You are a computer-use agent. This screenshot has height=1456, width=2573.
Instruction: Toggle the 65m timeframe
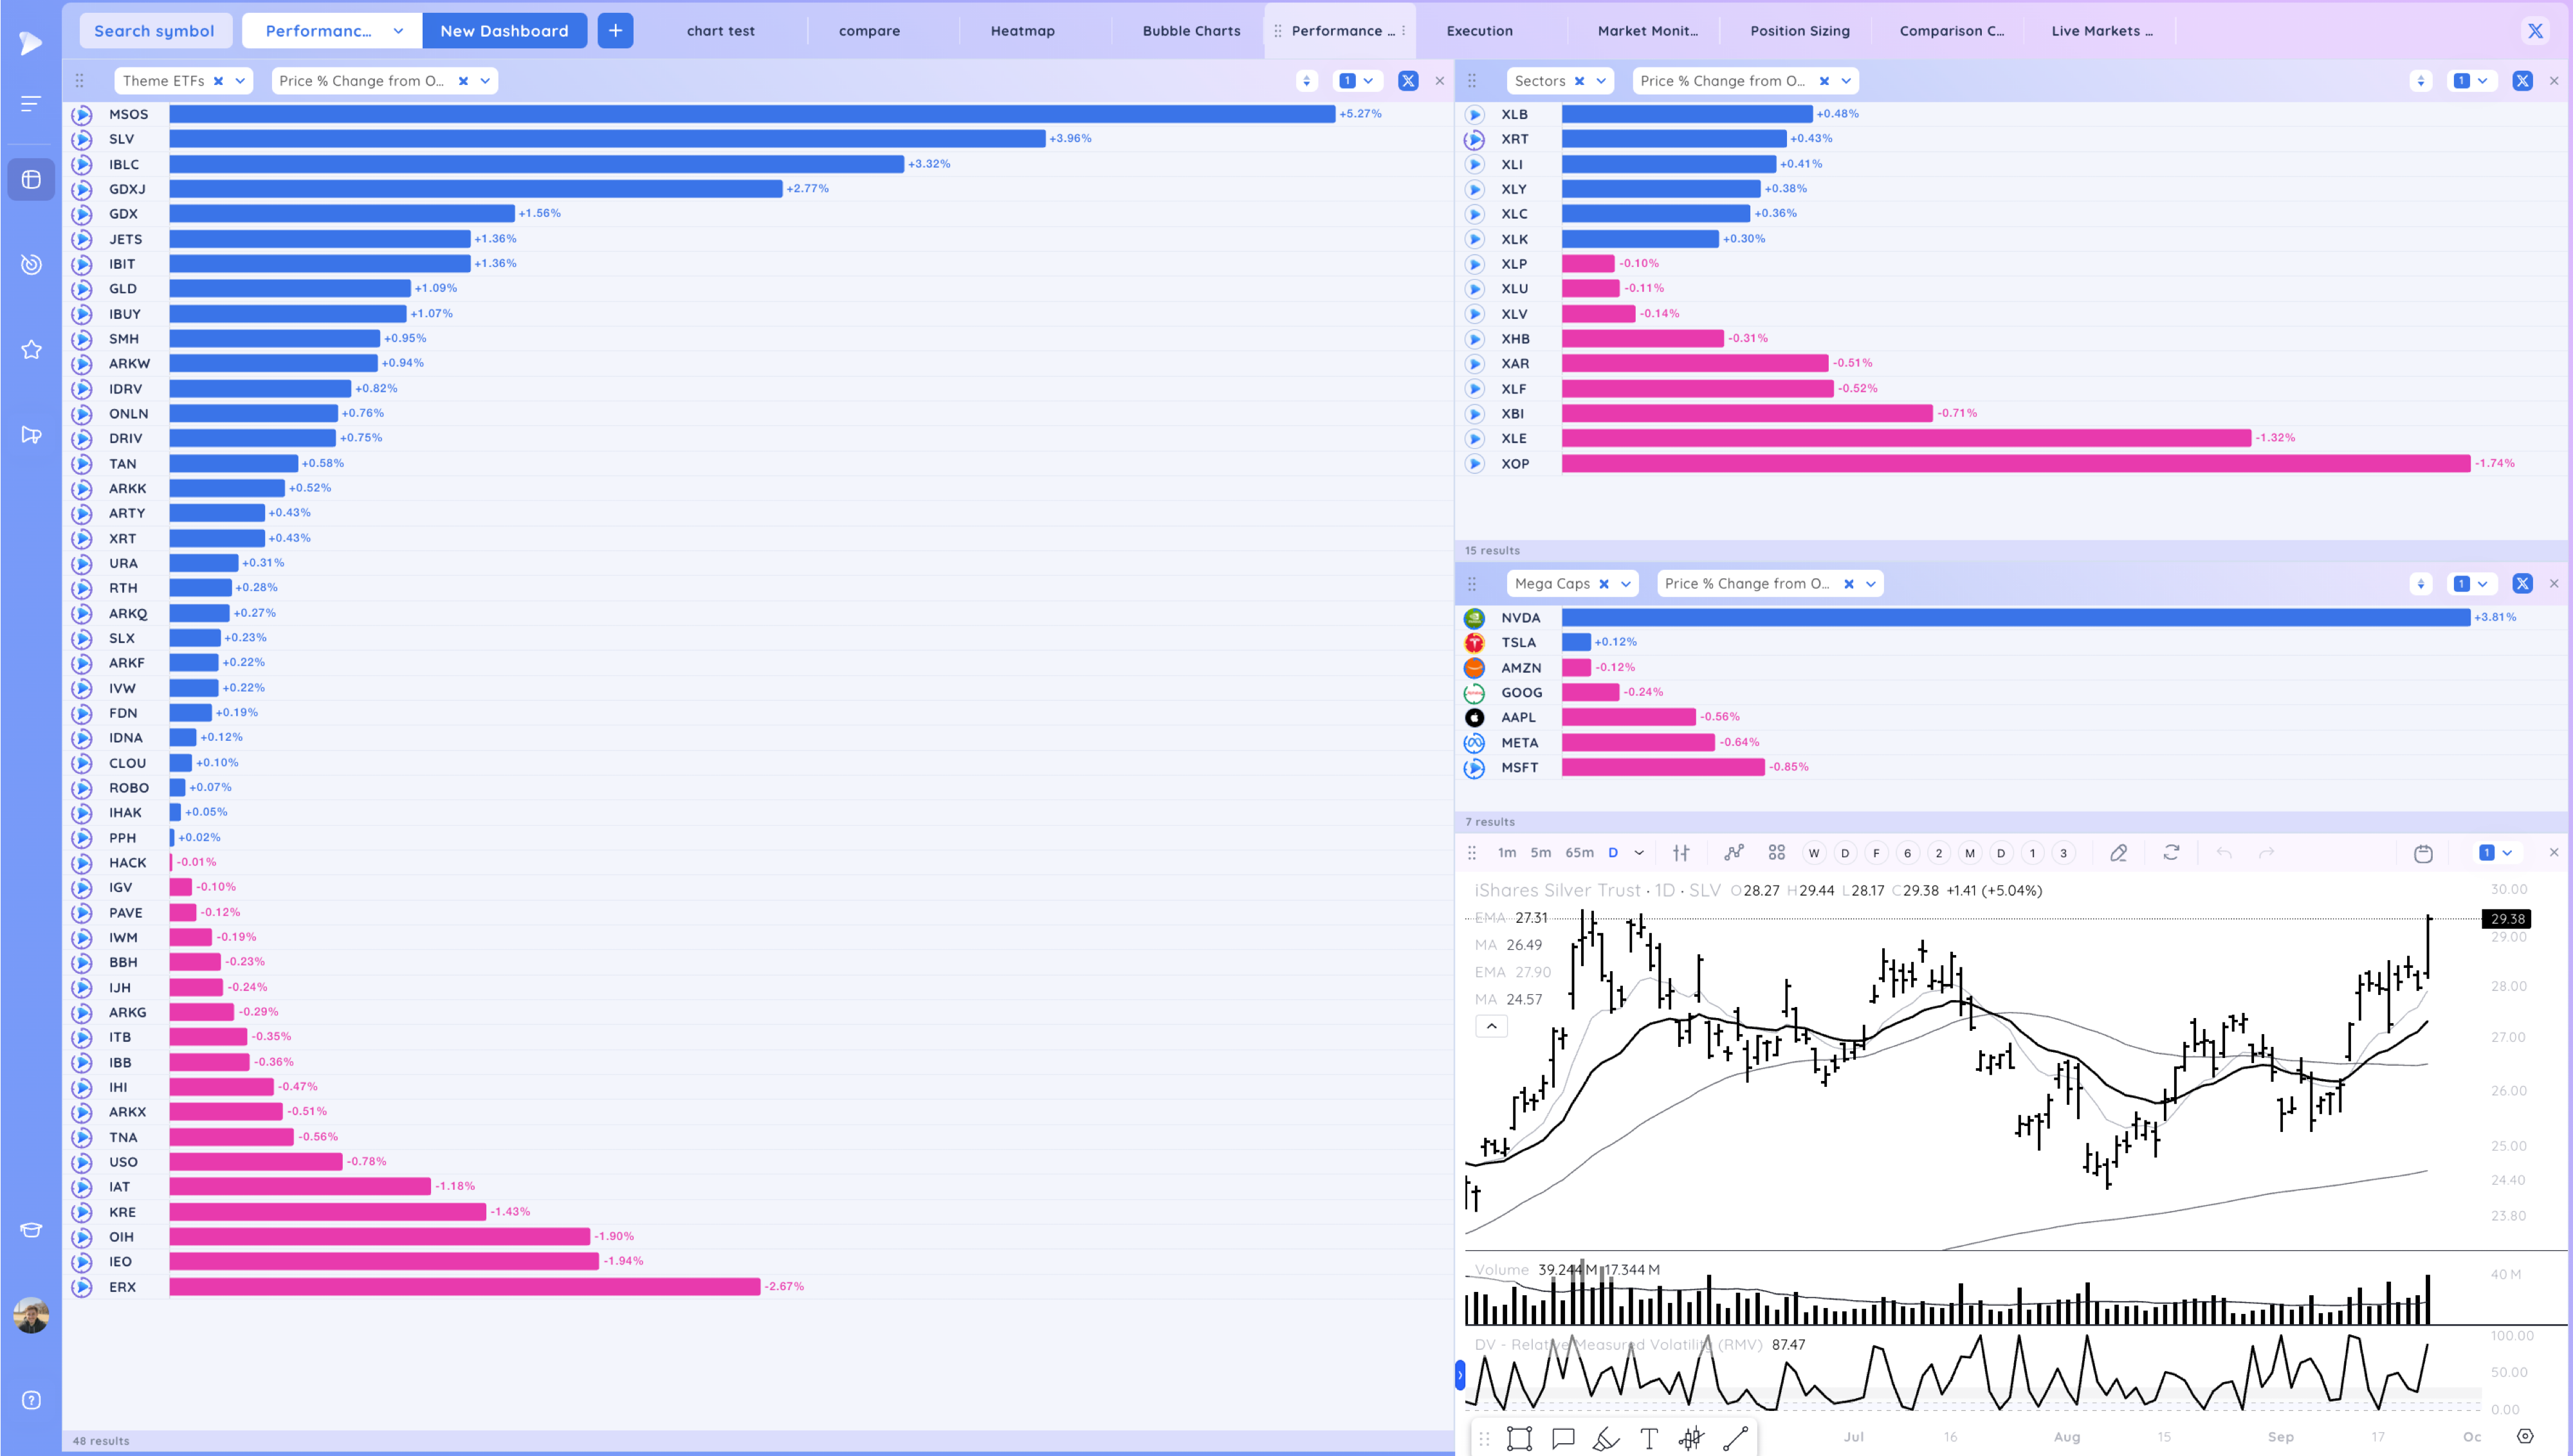point(1579,853)
